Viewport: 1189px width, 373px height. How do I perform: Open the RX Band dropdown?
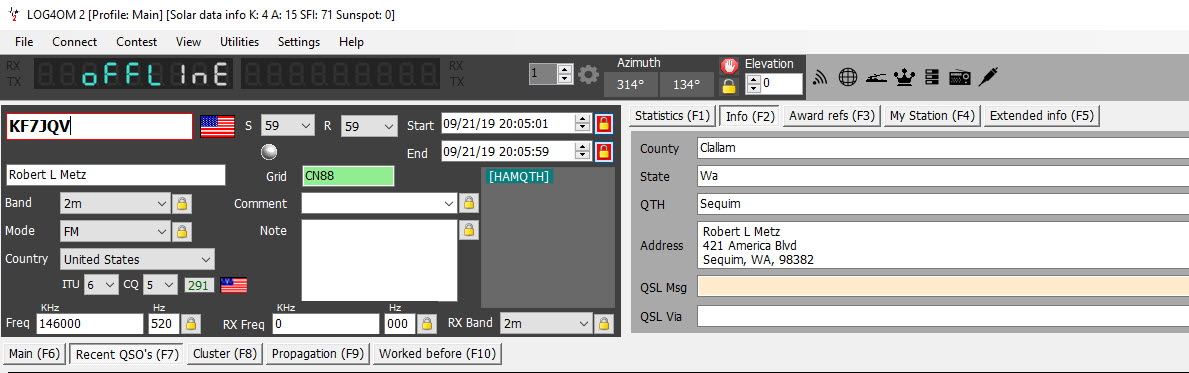pos(546,324)
